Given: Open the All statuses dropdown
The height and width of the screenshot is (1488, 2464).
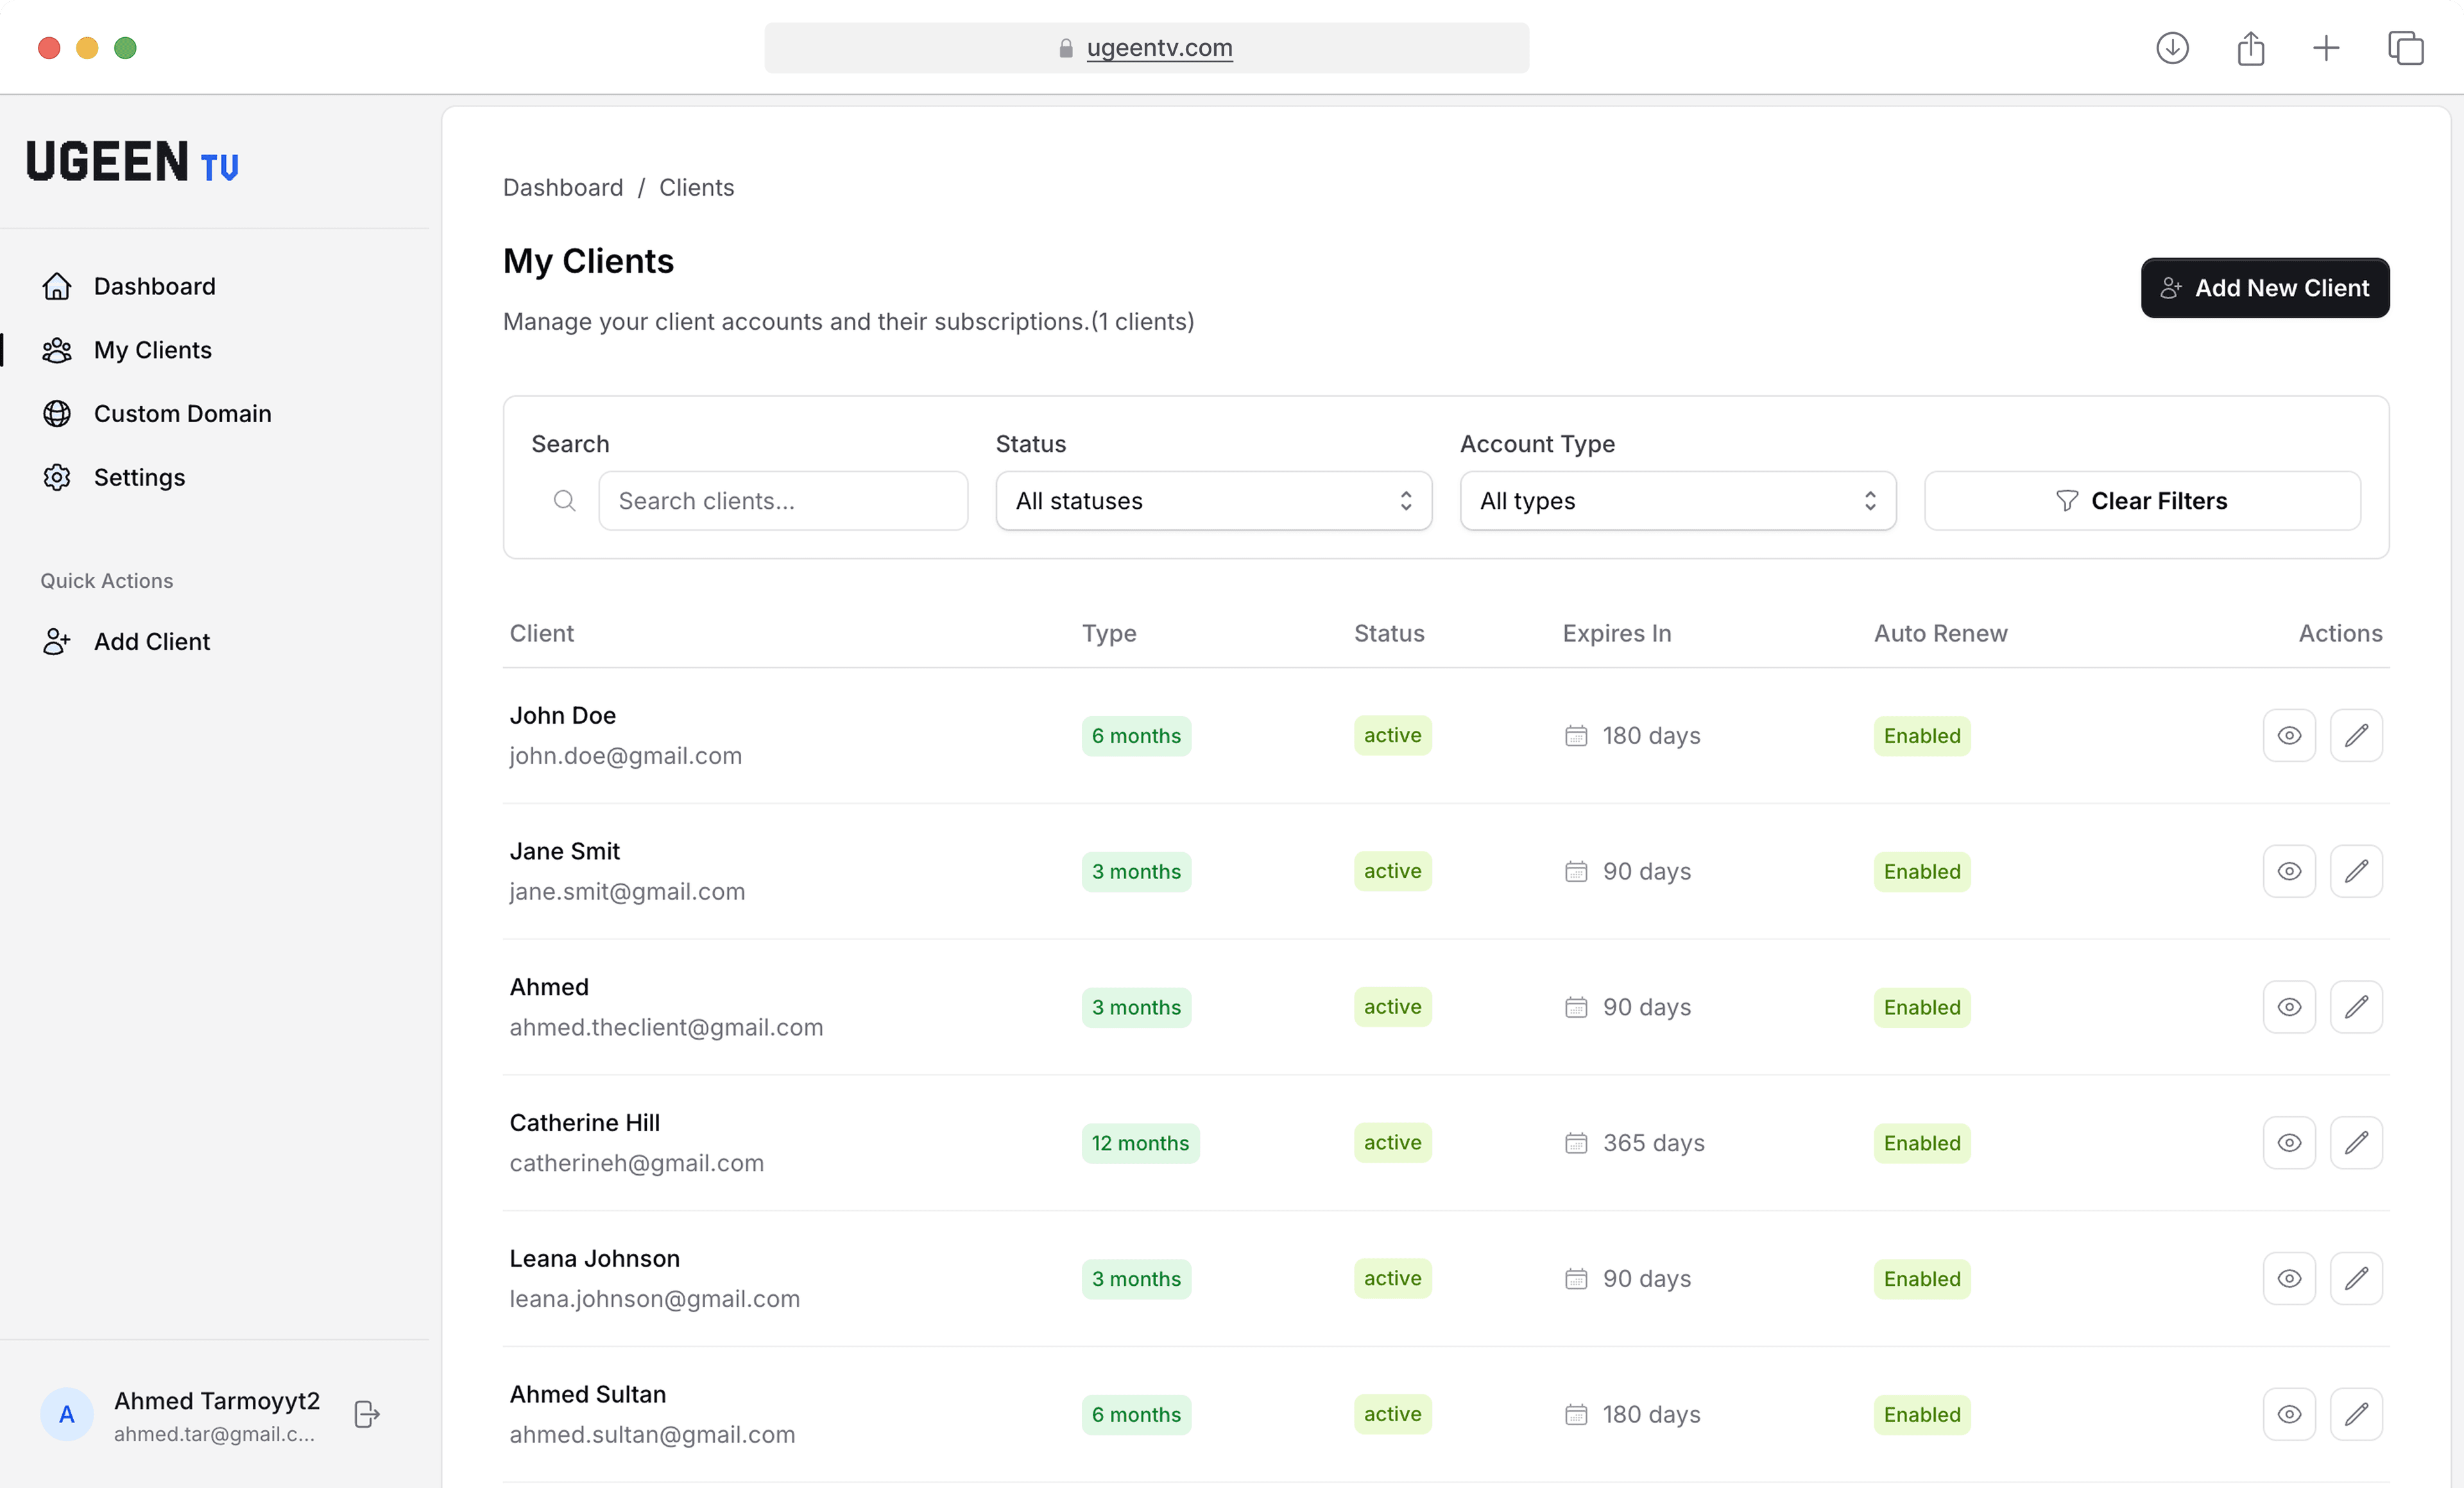Looking at the screenshot, I should tap(1213, 501).
